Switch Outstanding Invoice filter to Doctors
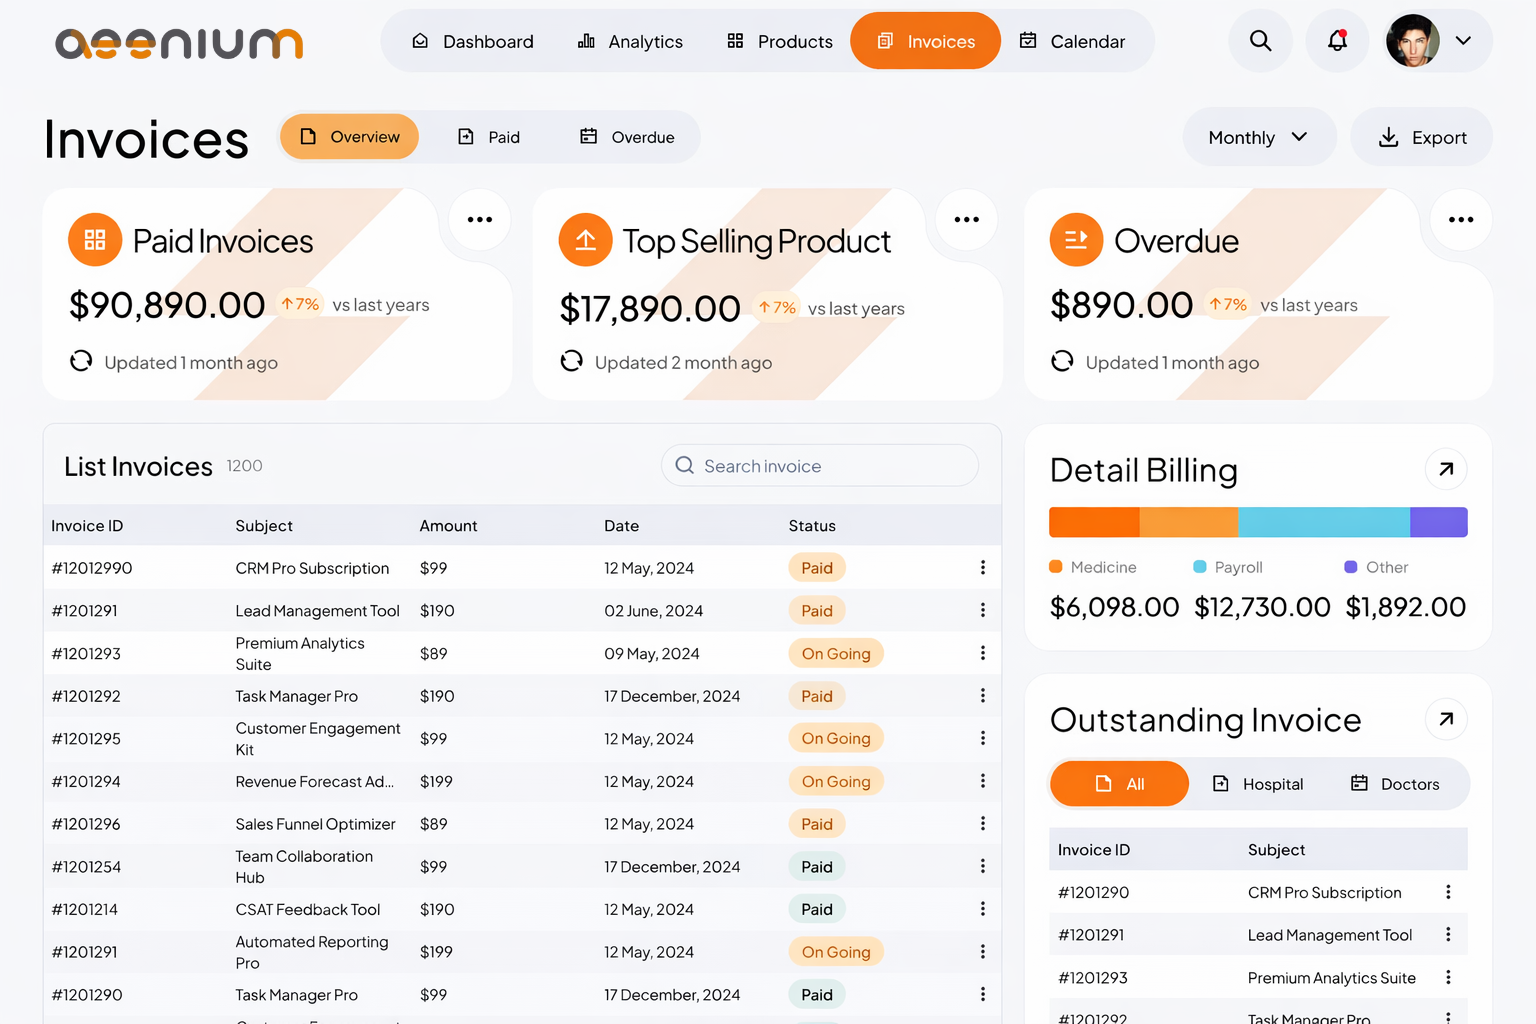 coord(1395,784)
